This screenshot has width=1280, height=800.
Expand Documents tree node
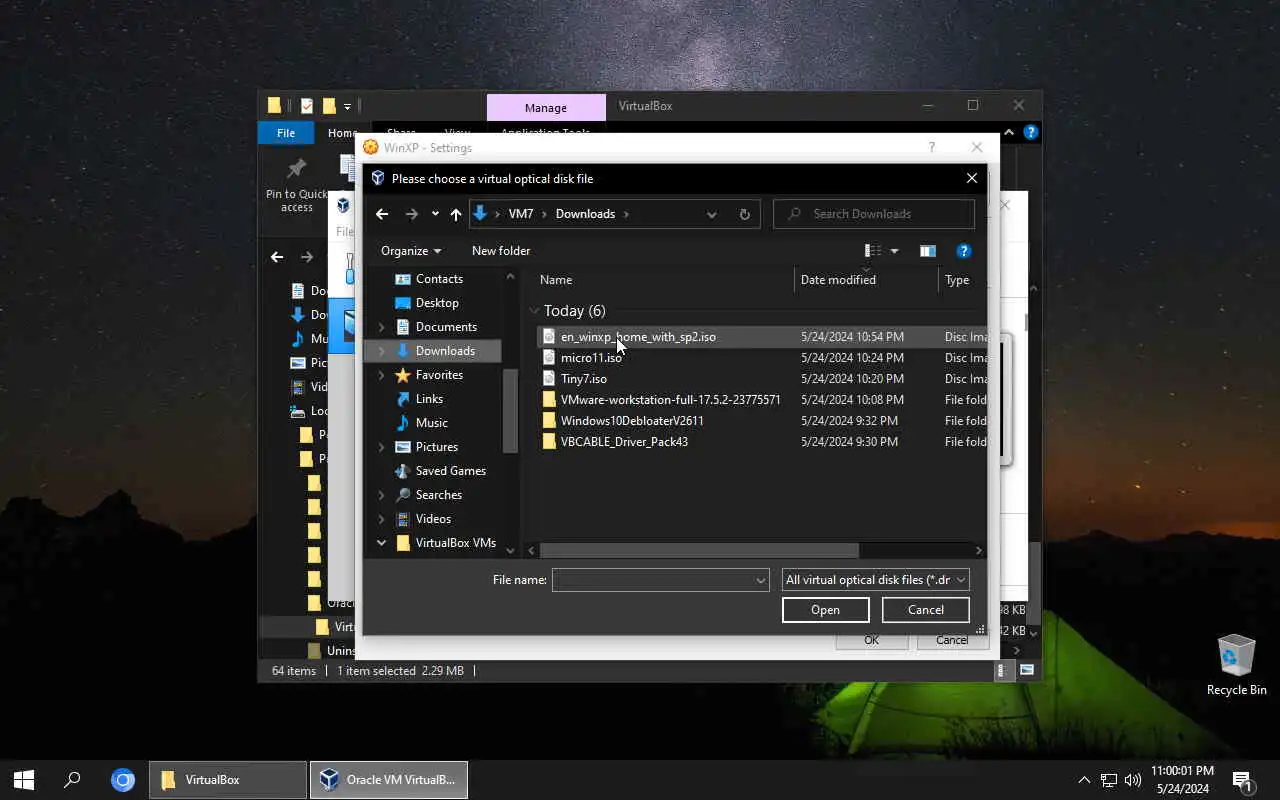381,327
